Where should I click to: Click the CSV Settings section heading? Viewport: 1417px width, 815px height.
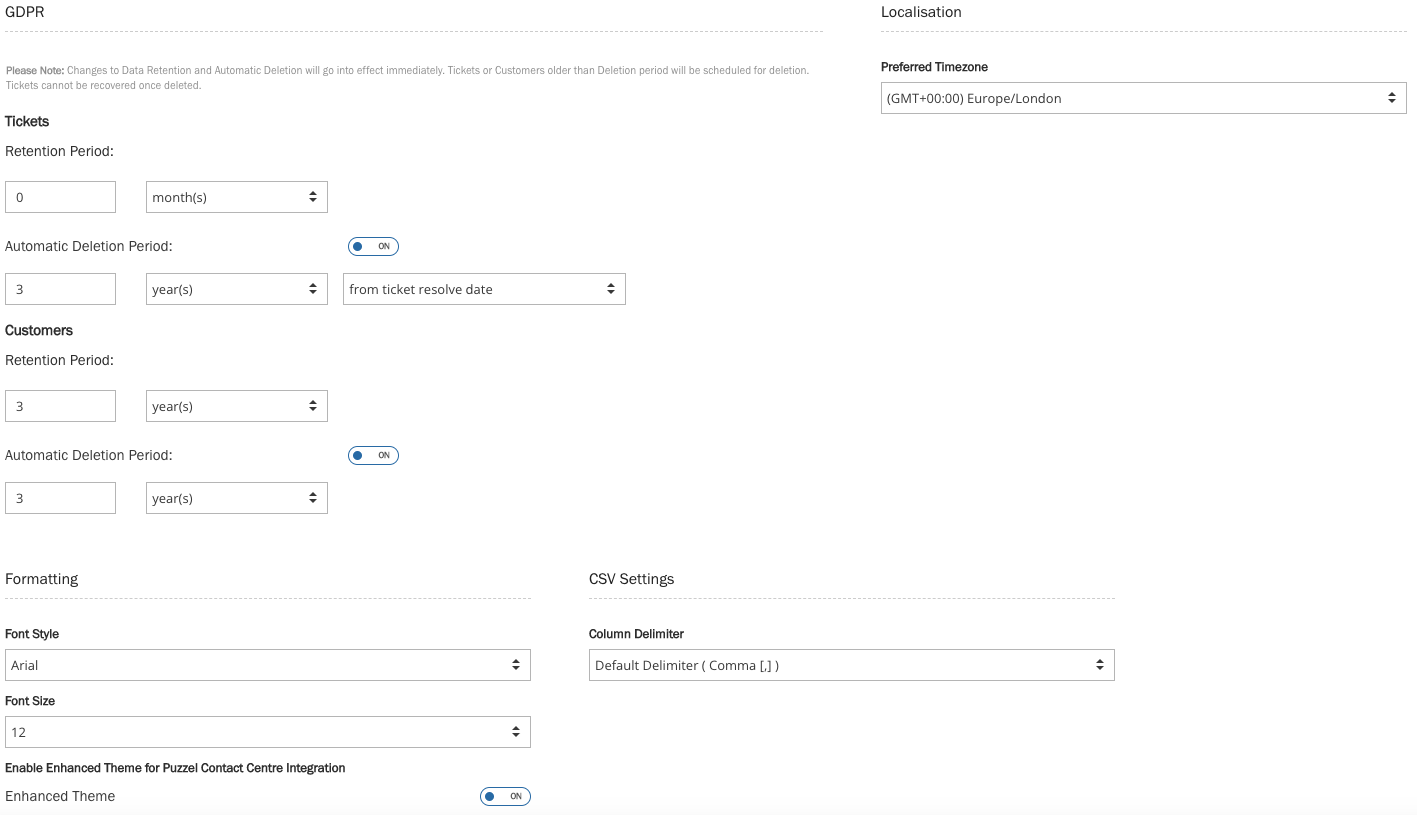click(x=631, y=579)
